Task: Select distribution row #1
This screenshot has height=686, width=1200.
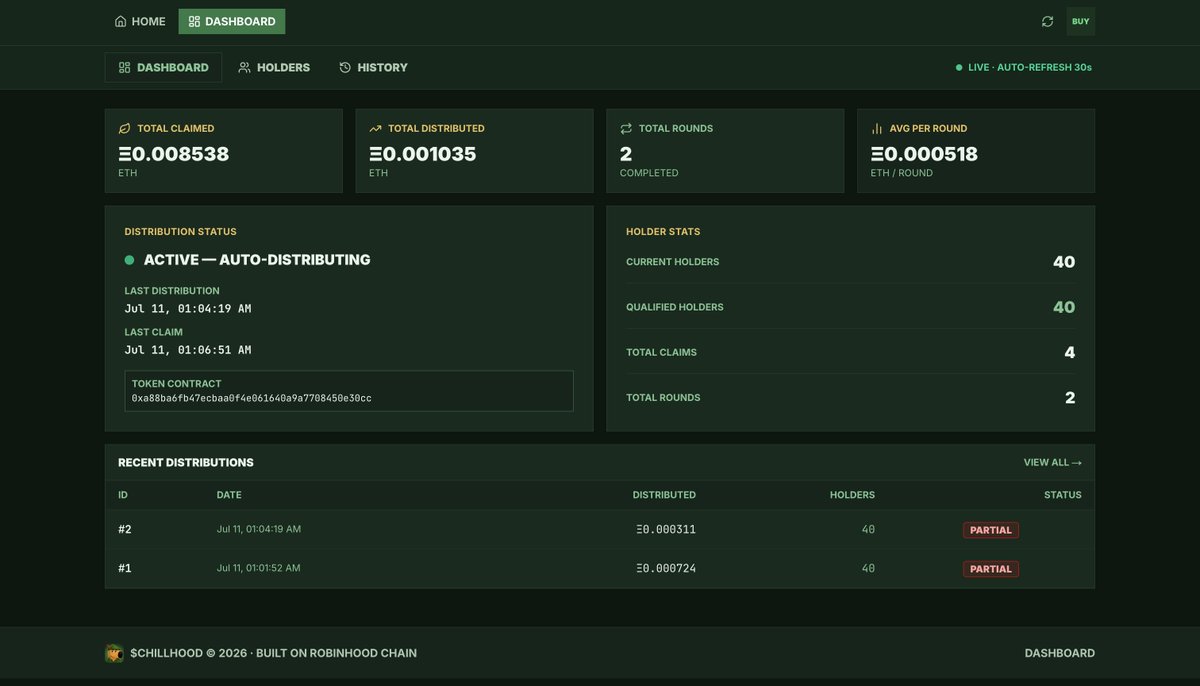Action: point(600,569)
